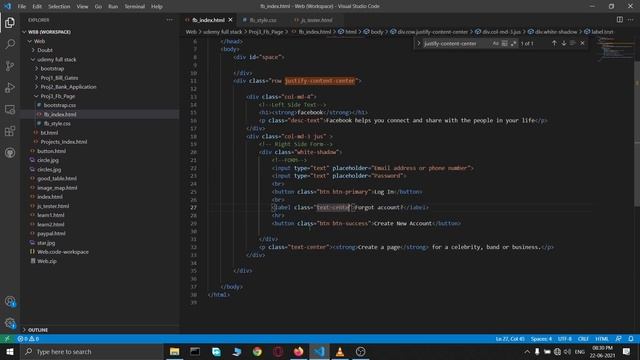Open Google Chrome from taskbar

tap(257, 351)
